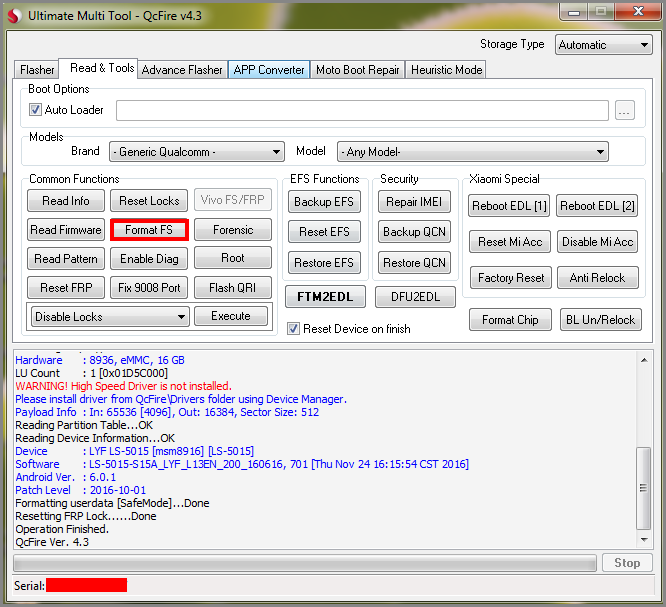Image resolution: width=666 pixels, height=607 pixels.
Task: Click the Execute button
Action: pyautogui.click(x=231, y=316)
